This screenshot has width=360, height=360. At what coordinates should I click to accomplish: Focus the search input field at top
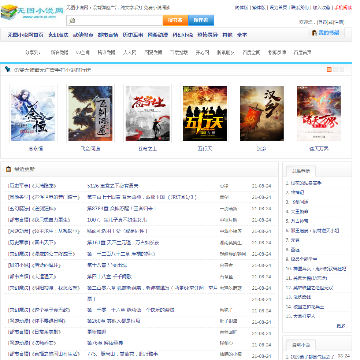114,20
